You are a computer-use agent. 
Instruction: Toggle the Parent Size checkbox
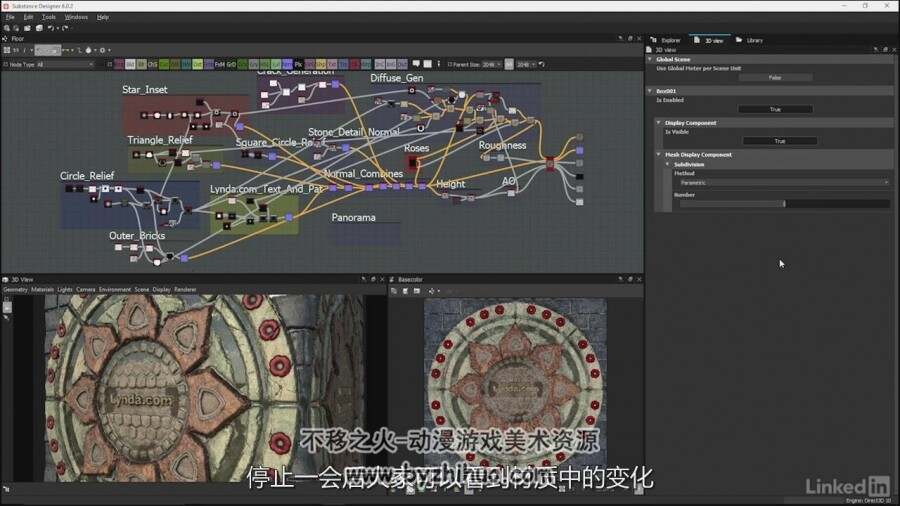pos(449,65)
